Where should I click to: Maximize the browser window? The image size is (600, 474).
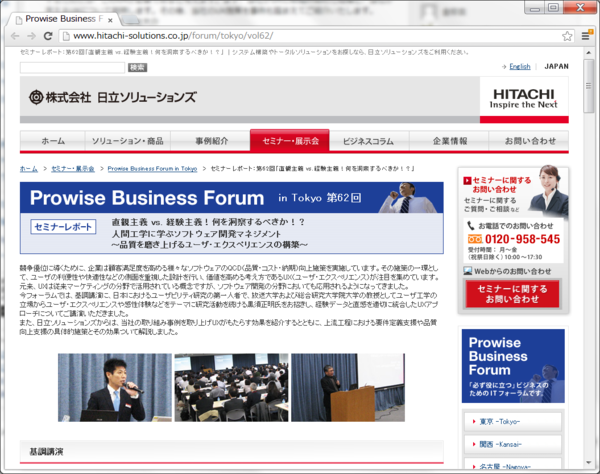tap(553, 8)
